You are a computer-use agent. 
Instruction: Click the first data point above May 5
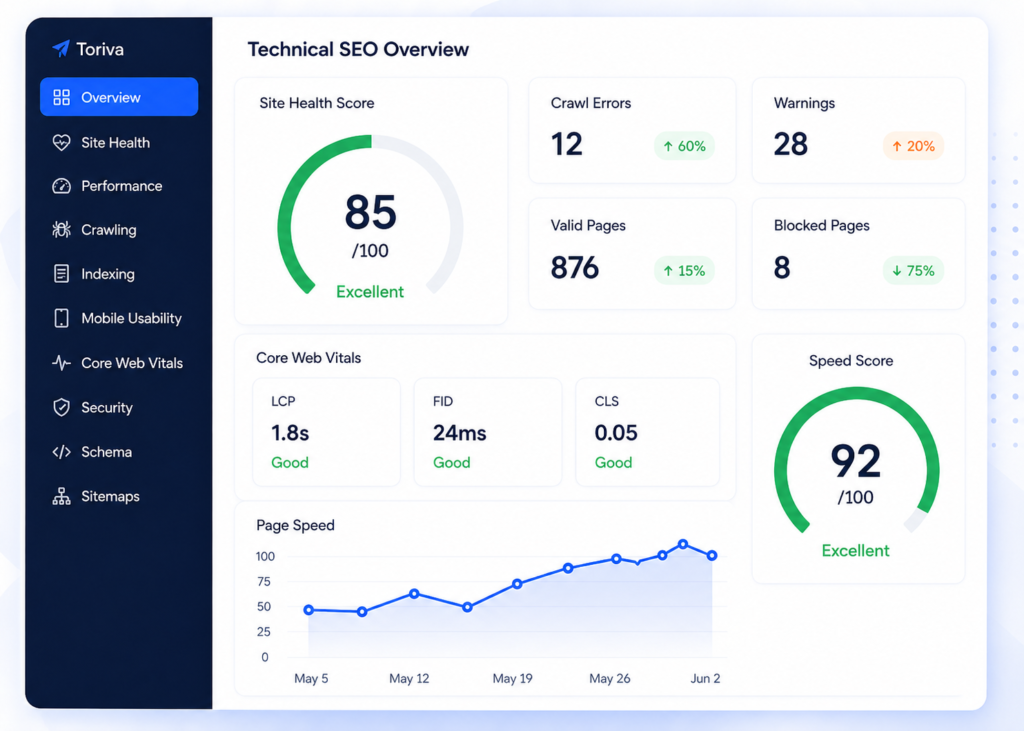coord(309,610)
